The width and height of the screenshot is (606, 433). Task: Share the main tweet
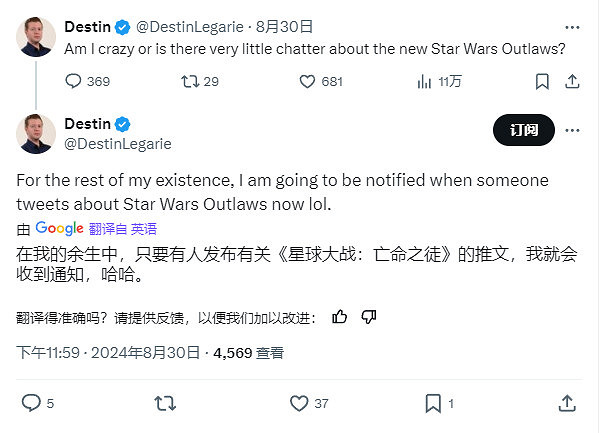coord(567,404)
